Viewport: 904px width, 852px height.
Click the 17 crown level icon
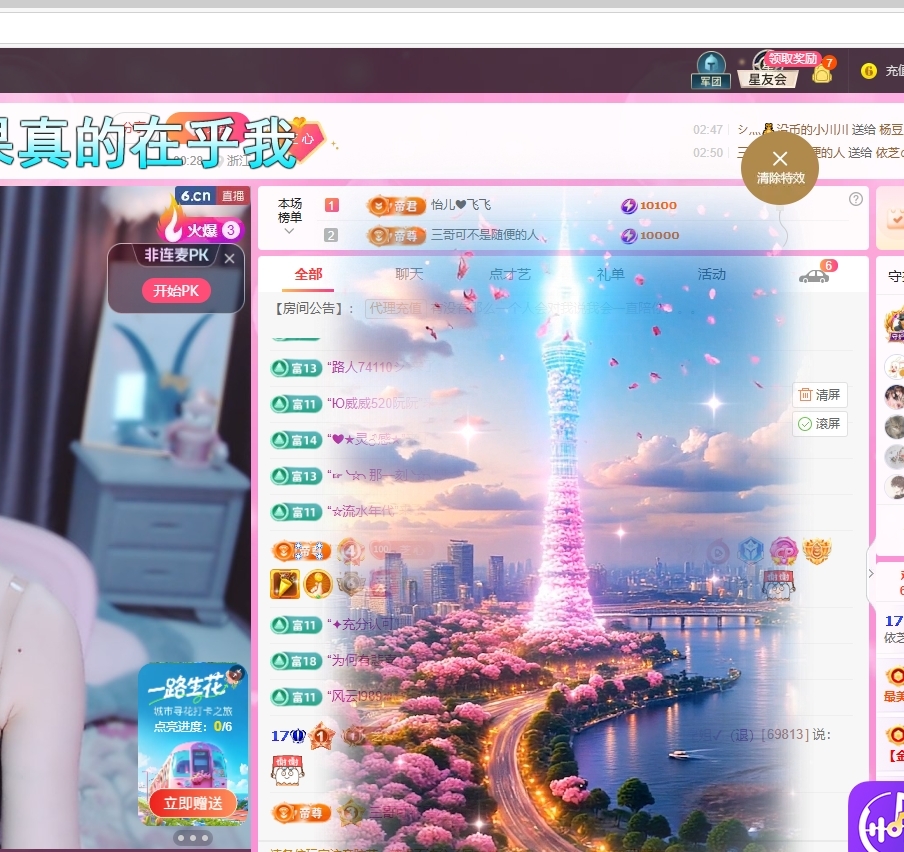coord(288,736)
